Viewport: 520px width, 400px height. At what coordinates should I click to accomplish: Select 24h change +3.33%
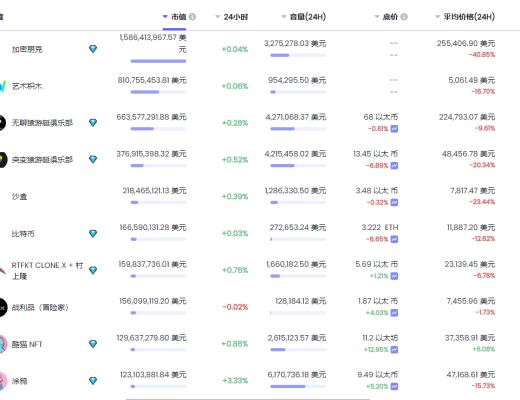[235, 380]
